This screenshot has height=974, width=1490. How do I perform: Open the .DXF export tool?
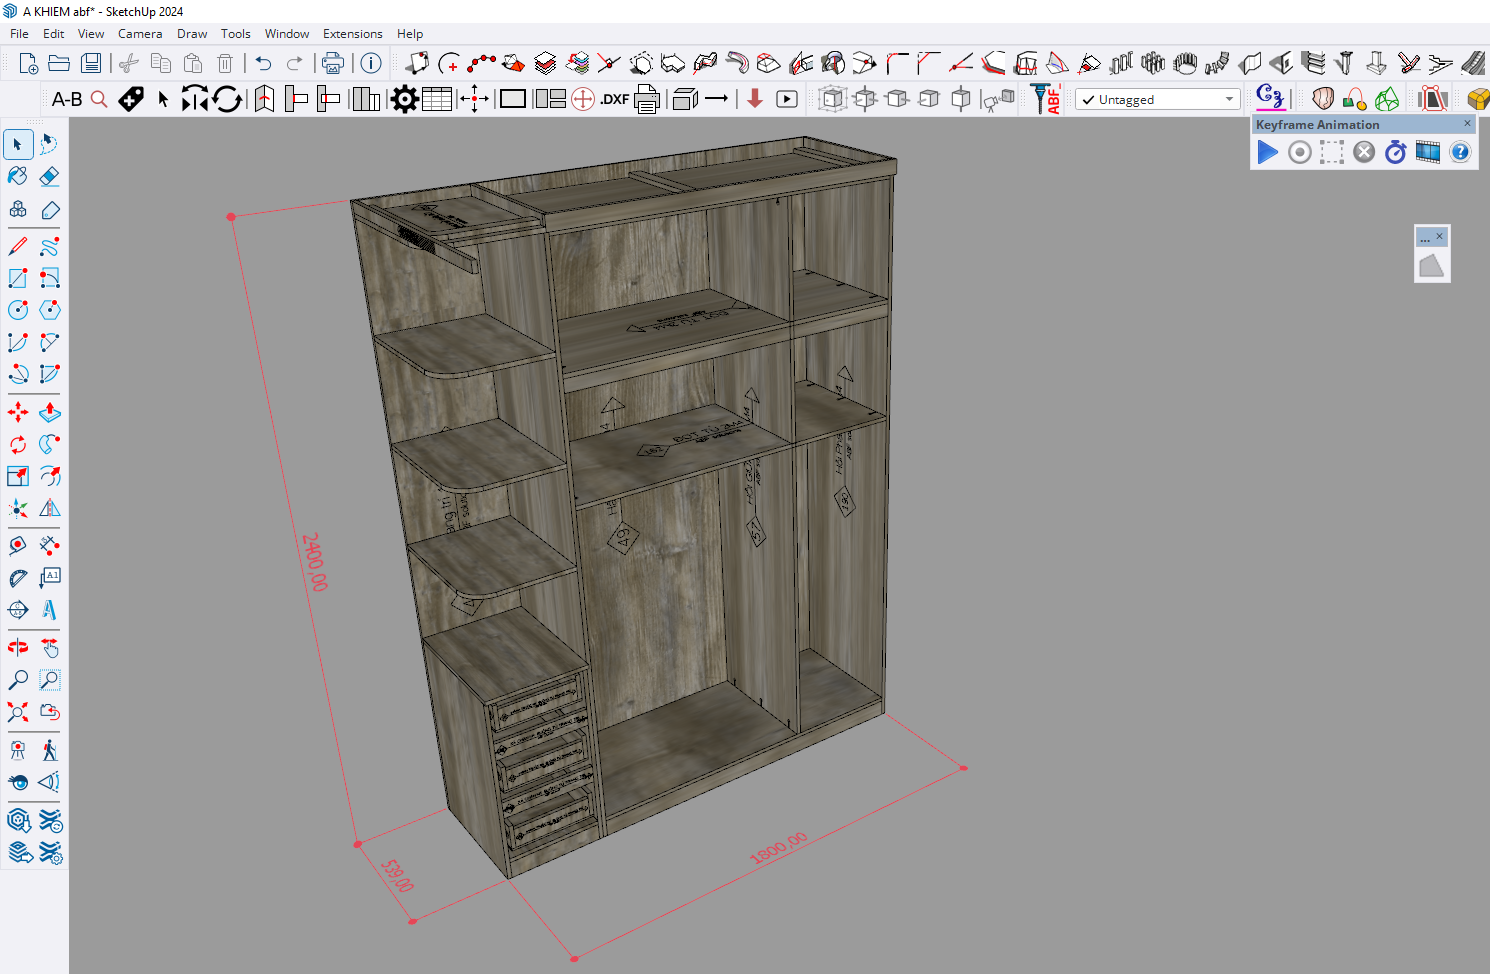click(614, 99)
